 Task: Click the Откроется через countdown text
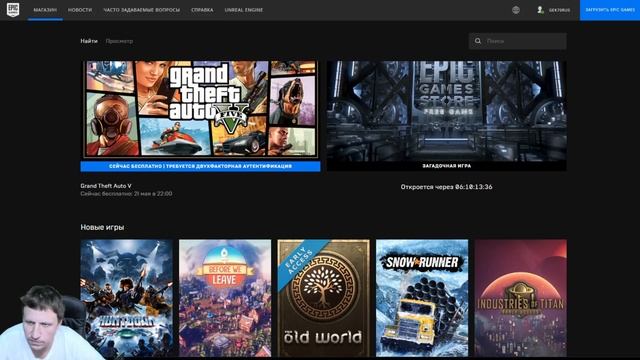tap(447, 187)
